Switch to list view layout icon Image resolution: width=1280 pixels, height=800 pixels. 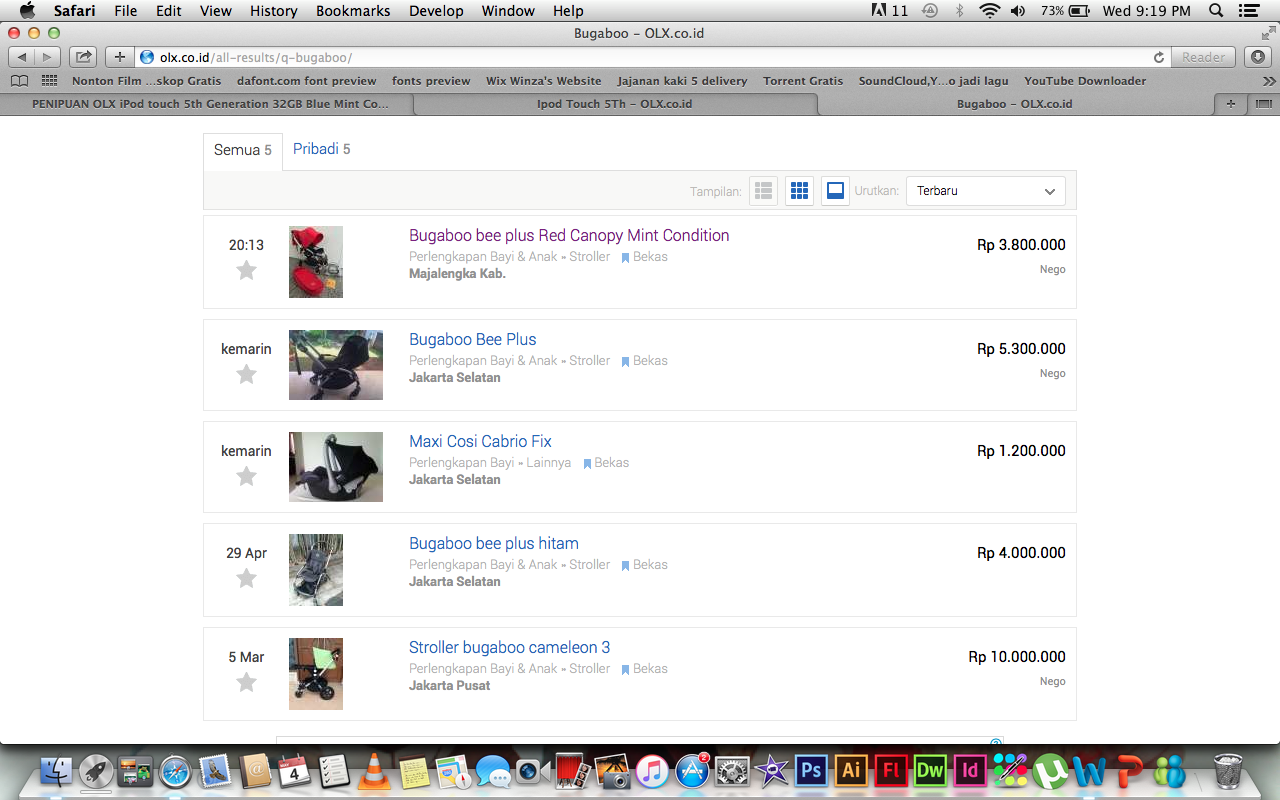(764, 191)
